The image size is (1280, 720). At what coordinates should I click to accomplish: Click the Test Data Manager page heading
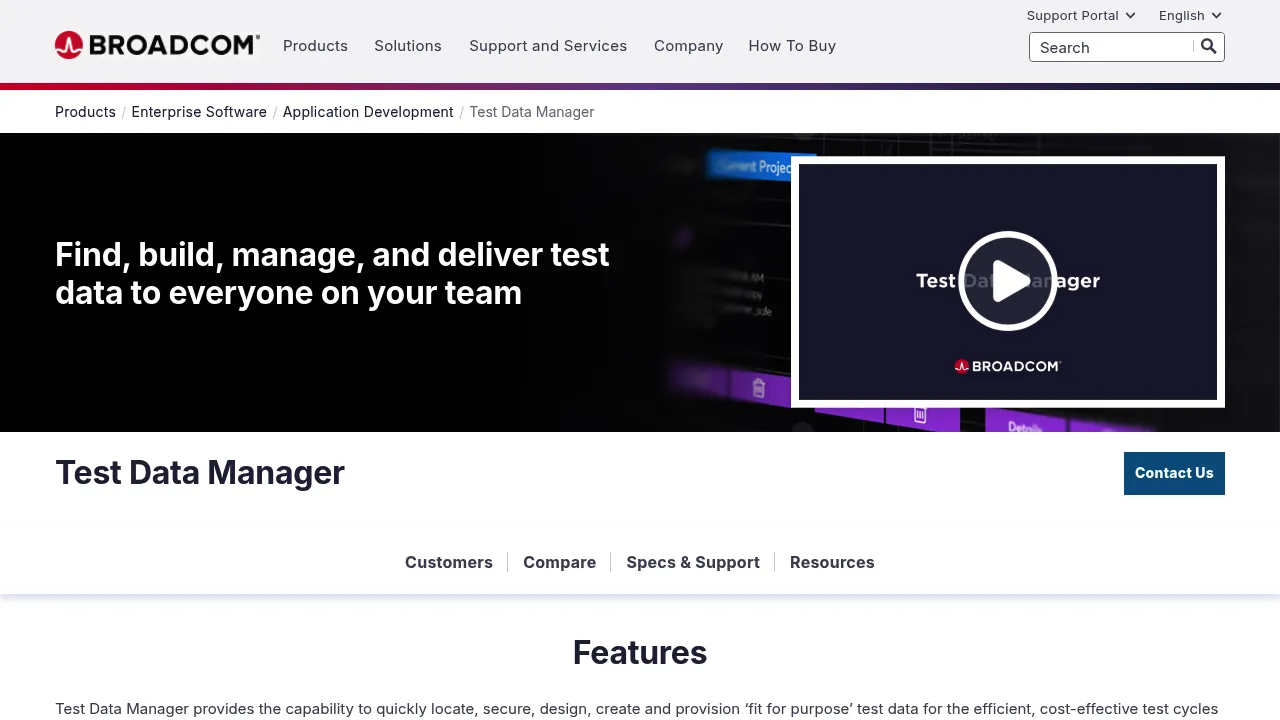200,472
